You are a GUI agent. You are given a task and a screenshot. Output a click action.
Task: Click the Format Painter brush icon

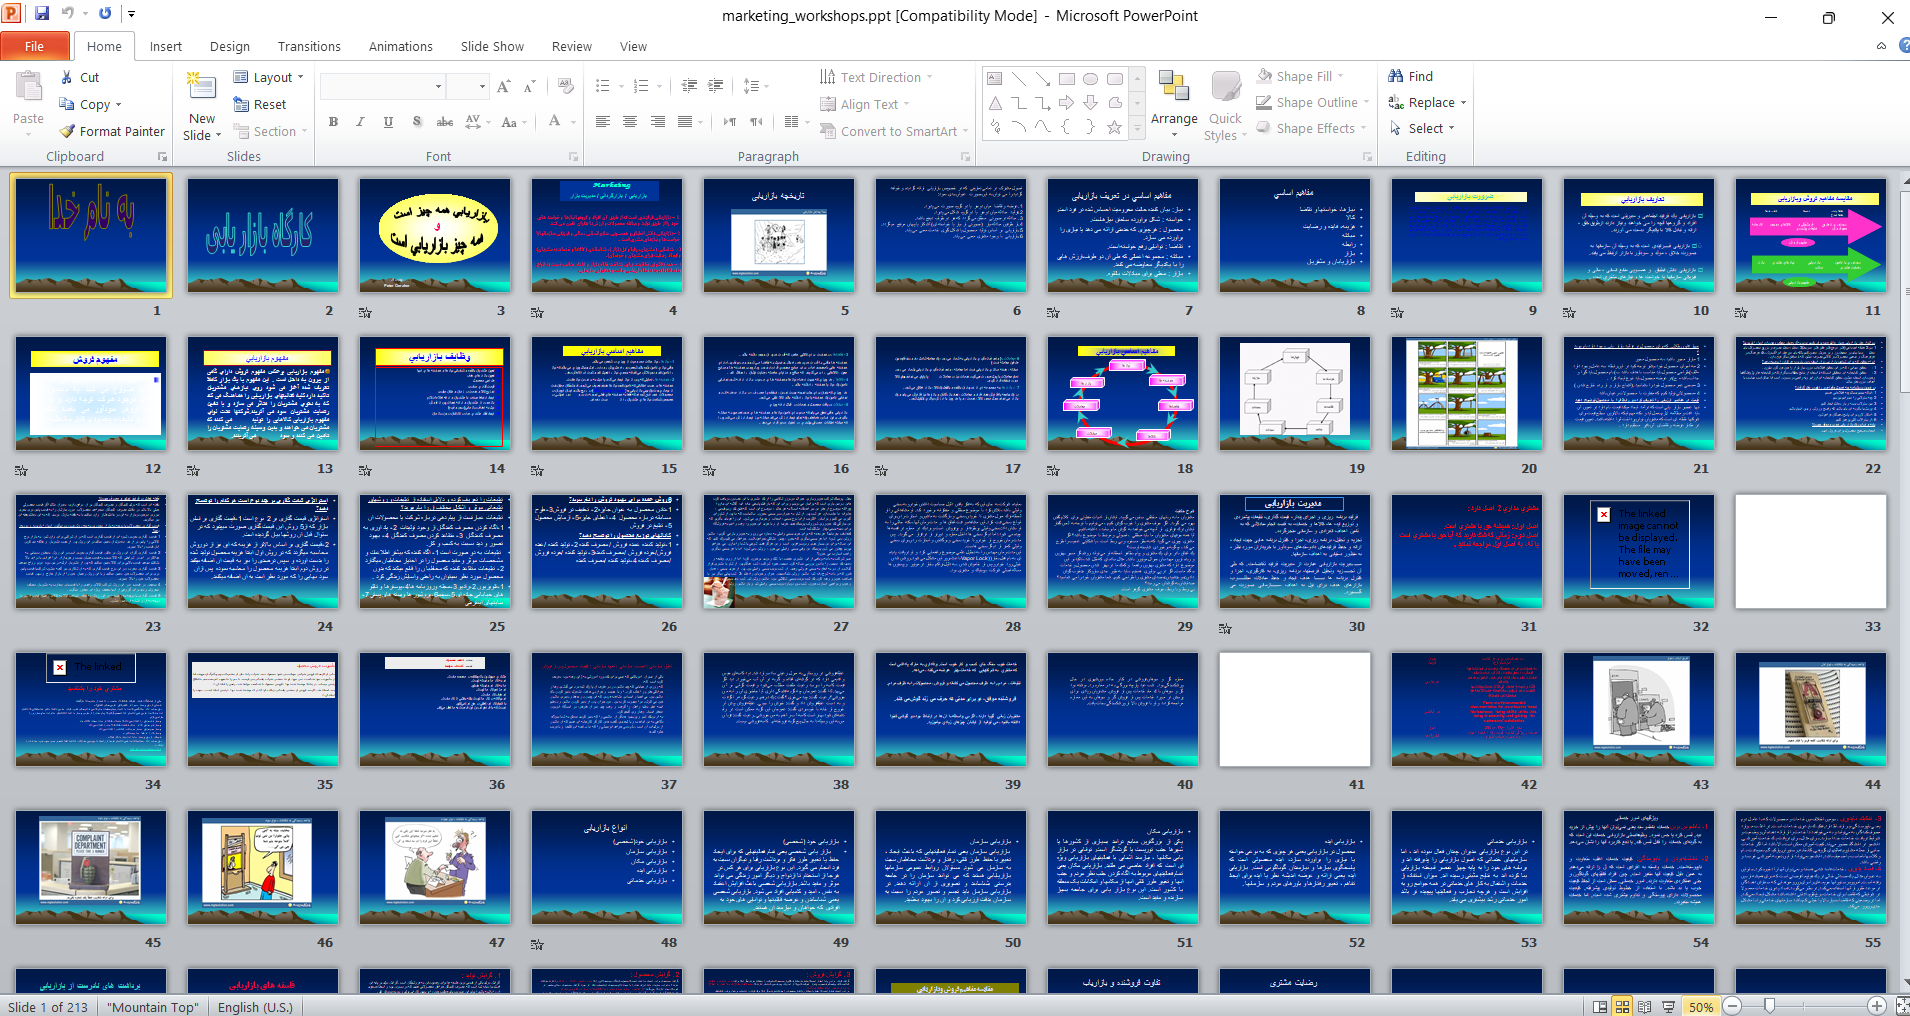67,131
